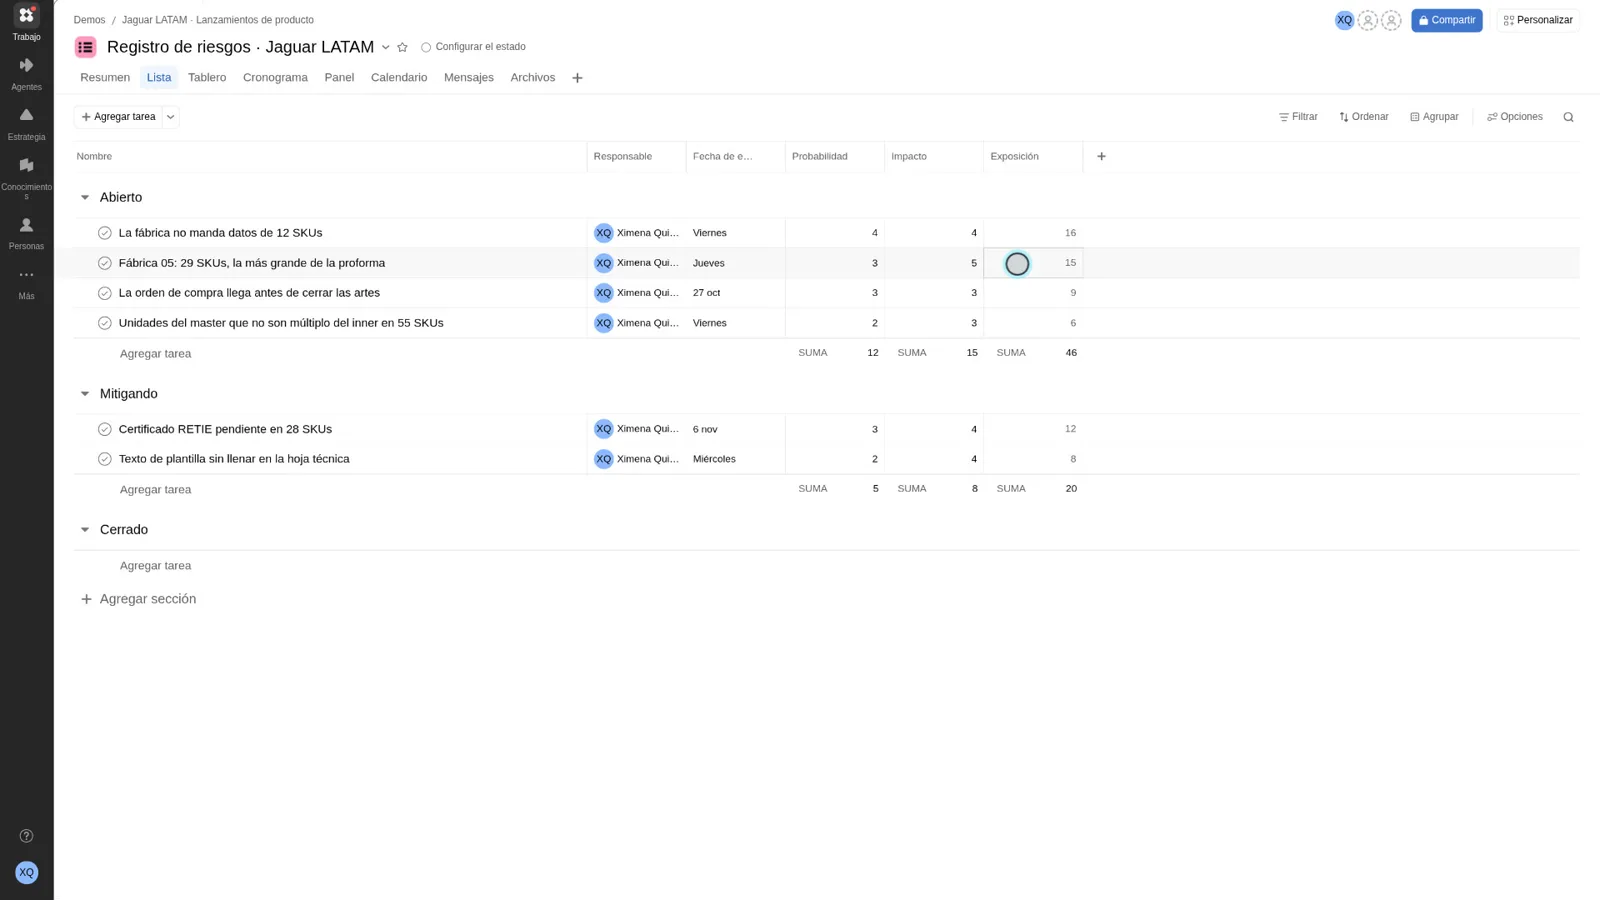Screen dimensions: 1600x900
Task: Collapse the Abierto section
Action: point(85,197)
